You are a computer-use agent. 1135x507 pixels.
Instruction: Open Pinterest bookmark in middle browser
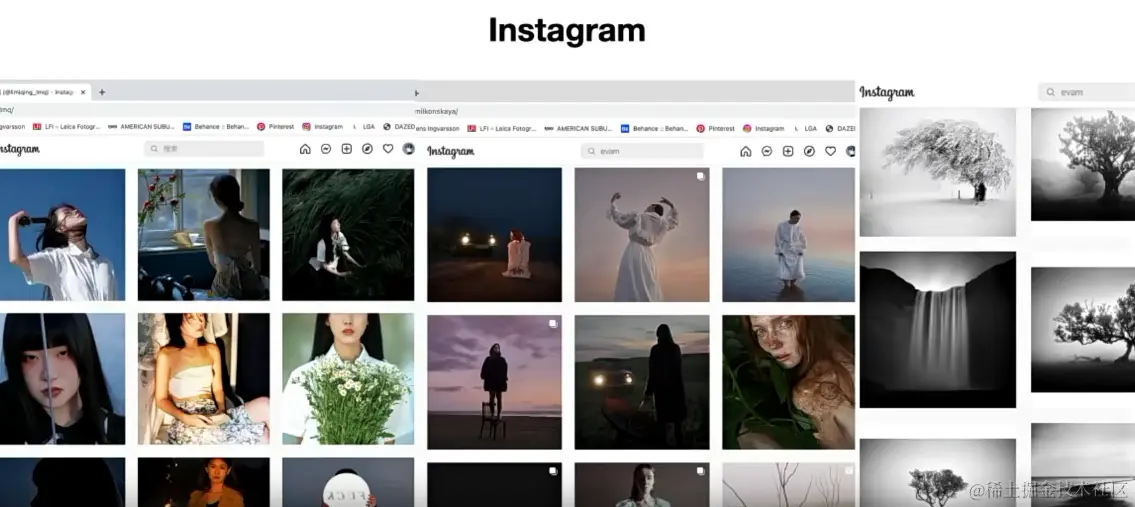[x=715, y=128]
